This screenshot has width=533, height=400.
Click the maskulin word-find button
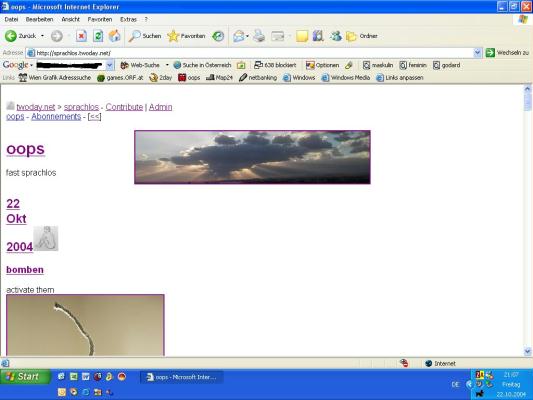[378, 65]
